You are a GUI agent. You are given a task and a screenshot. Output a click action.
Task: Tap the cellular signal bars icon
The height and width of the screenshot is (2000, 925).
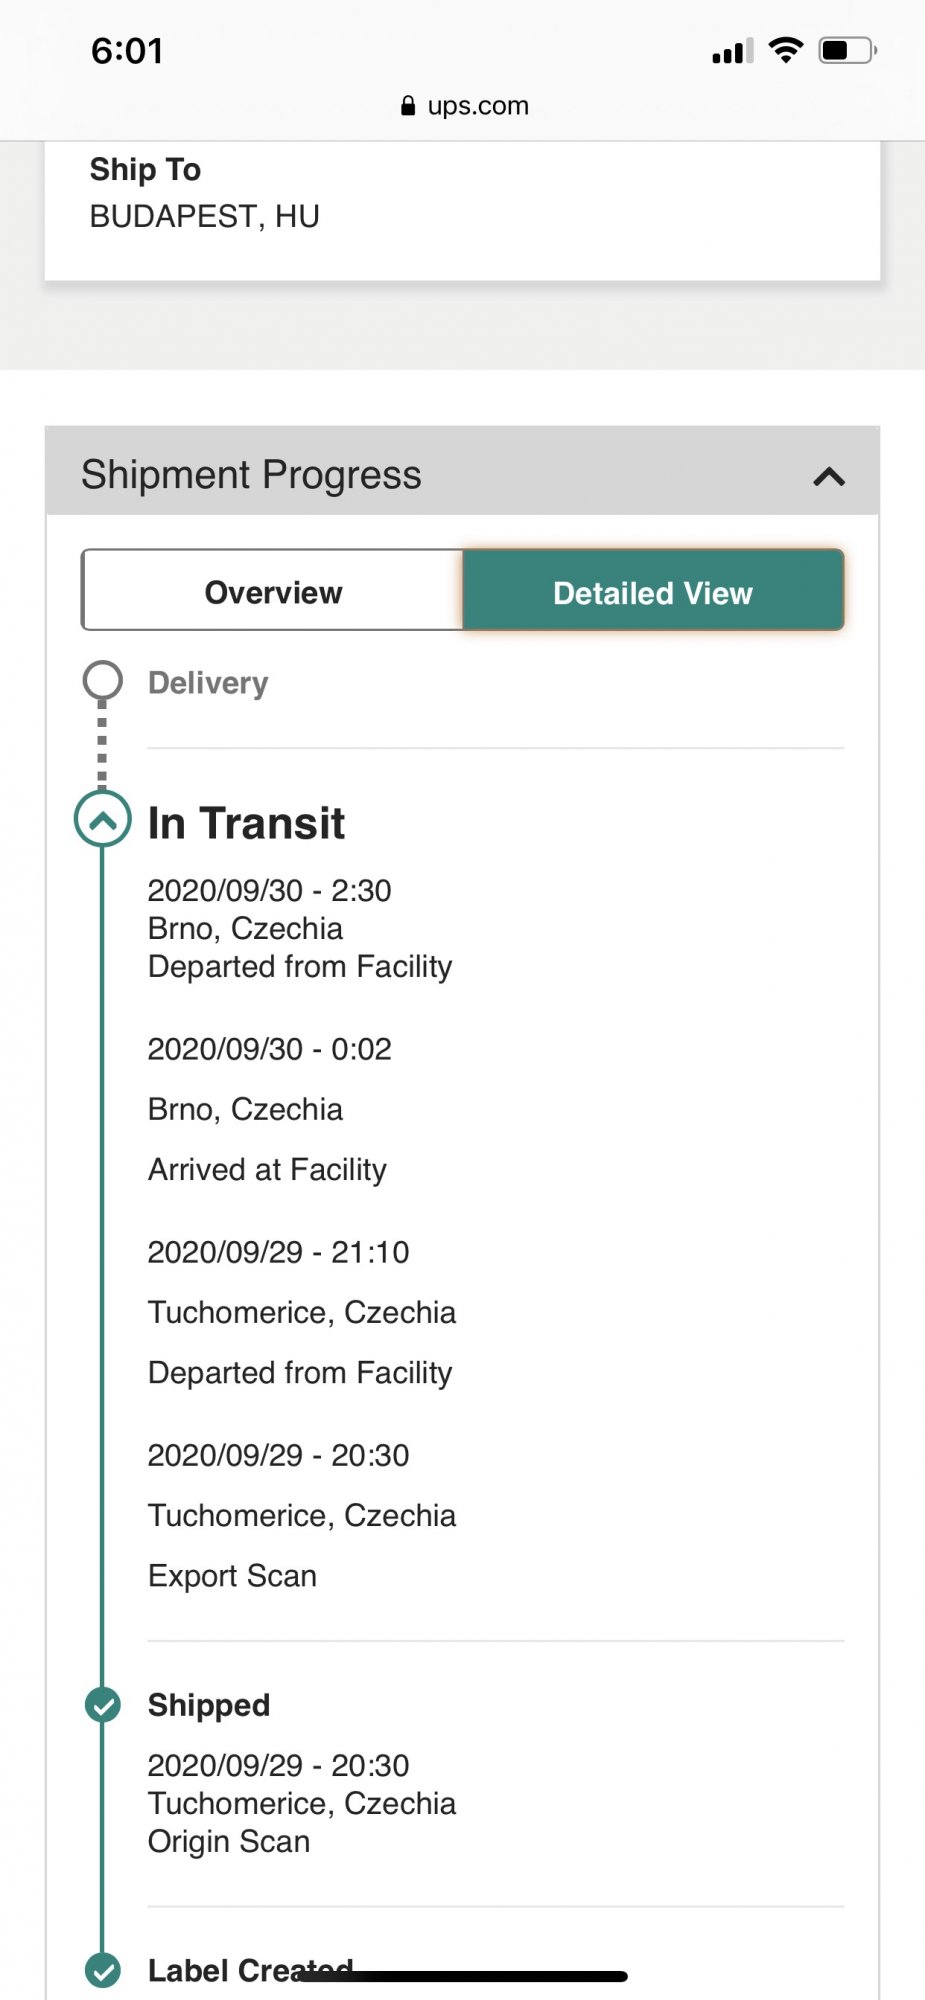pyautogui.click(x=733, y=51)
